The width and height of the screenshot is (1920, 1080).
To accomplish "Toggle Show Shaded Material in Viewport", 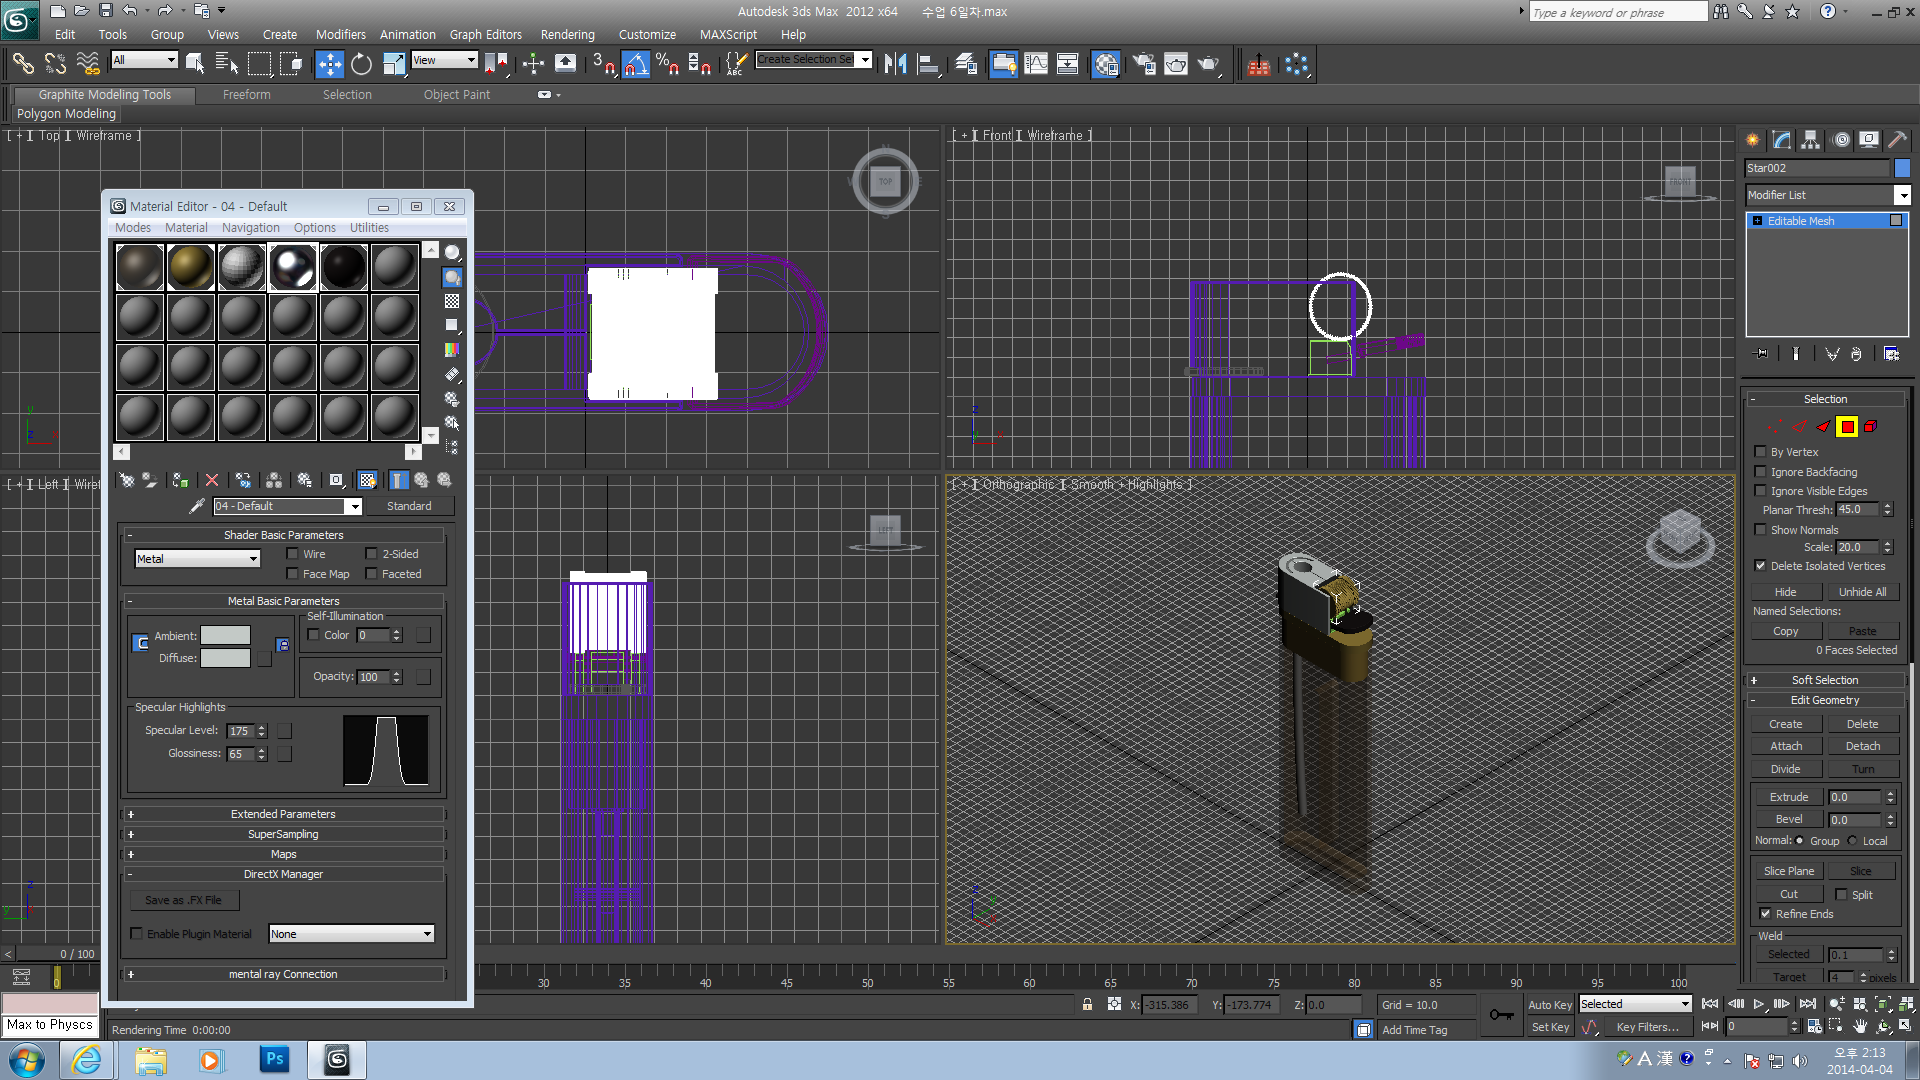I will coord(368,480).
